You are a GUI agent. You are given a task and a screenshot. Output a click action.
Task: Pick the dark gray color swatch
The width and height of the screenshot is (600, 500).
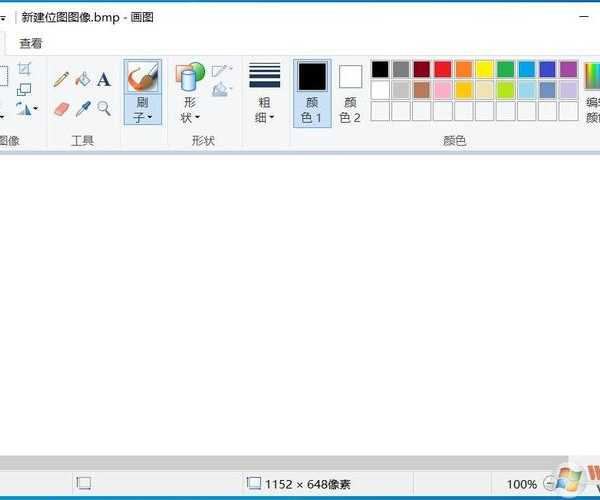coord(401,69)
